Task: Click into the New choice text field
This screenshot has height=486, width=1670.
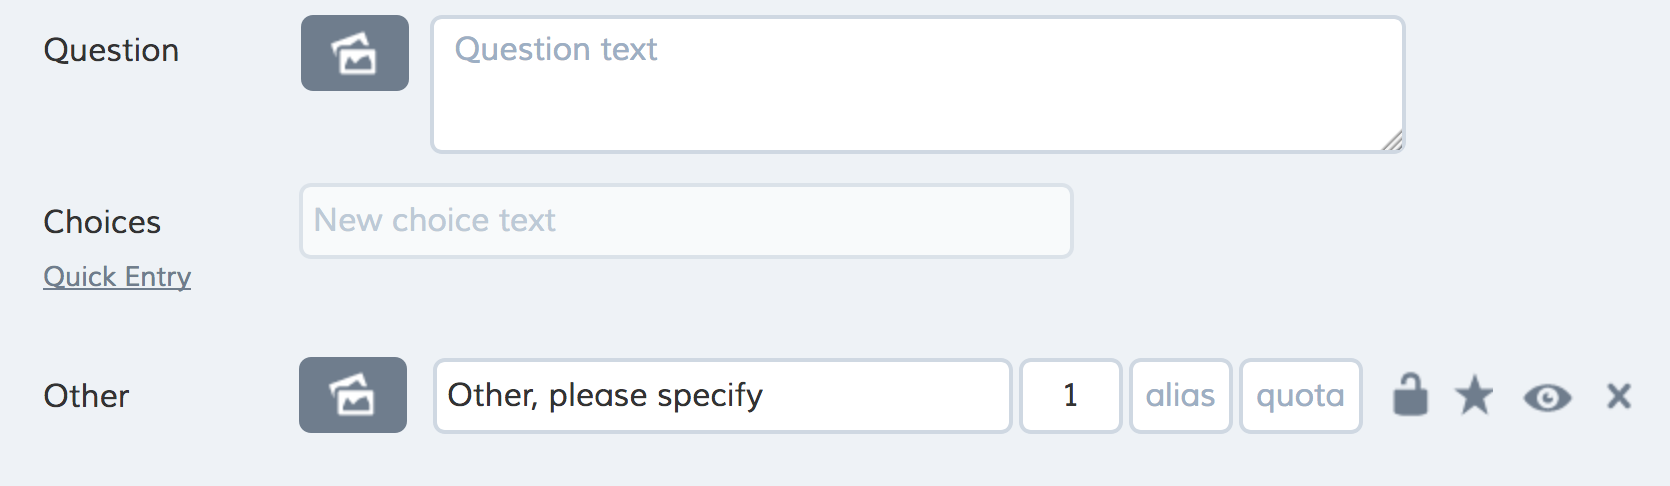Action: [x=686, y=221]
